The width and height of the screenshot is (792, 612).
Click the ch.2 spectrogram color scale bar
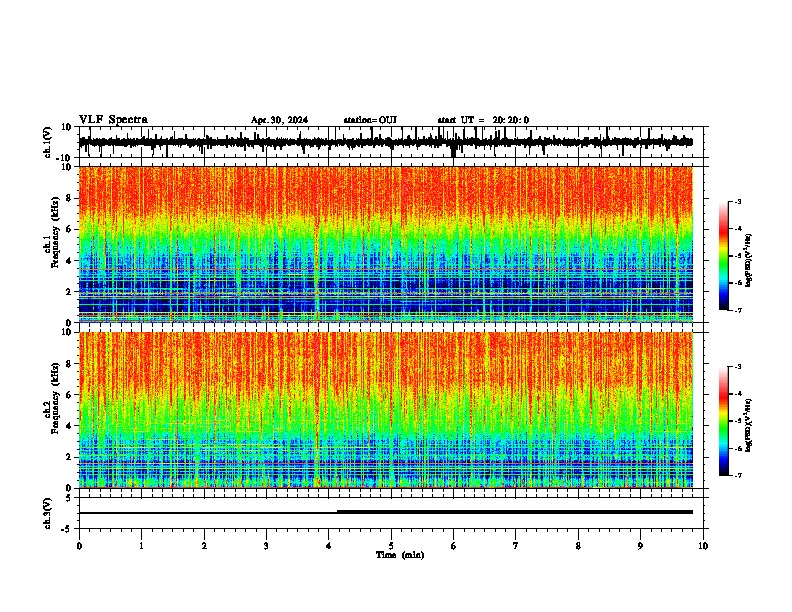point(723,421)
